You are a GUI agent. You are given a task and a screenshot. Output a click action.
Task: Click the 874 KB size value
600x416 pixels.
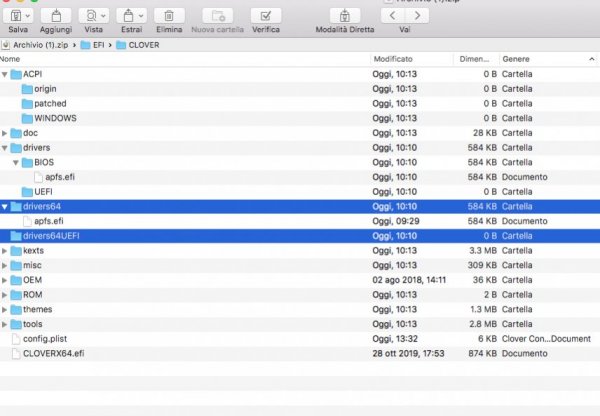483,354
